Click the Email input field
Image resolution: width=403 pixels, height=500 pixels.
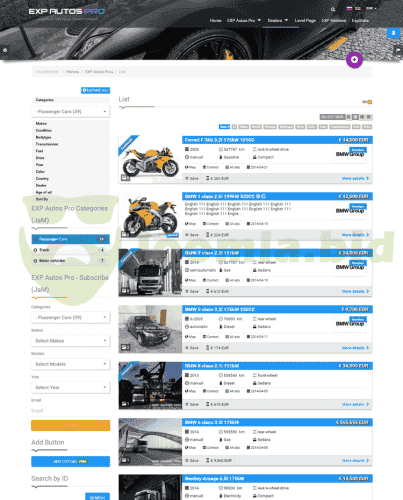71,411
